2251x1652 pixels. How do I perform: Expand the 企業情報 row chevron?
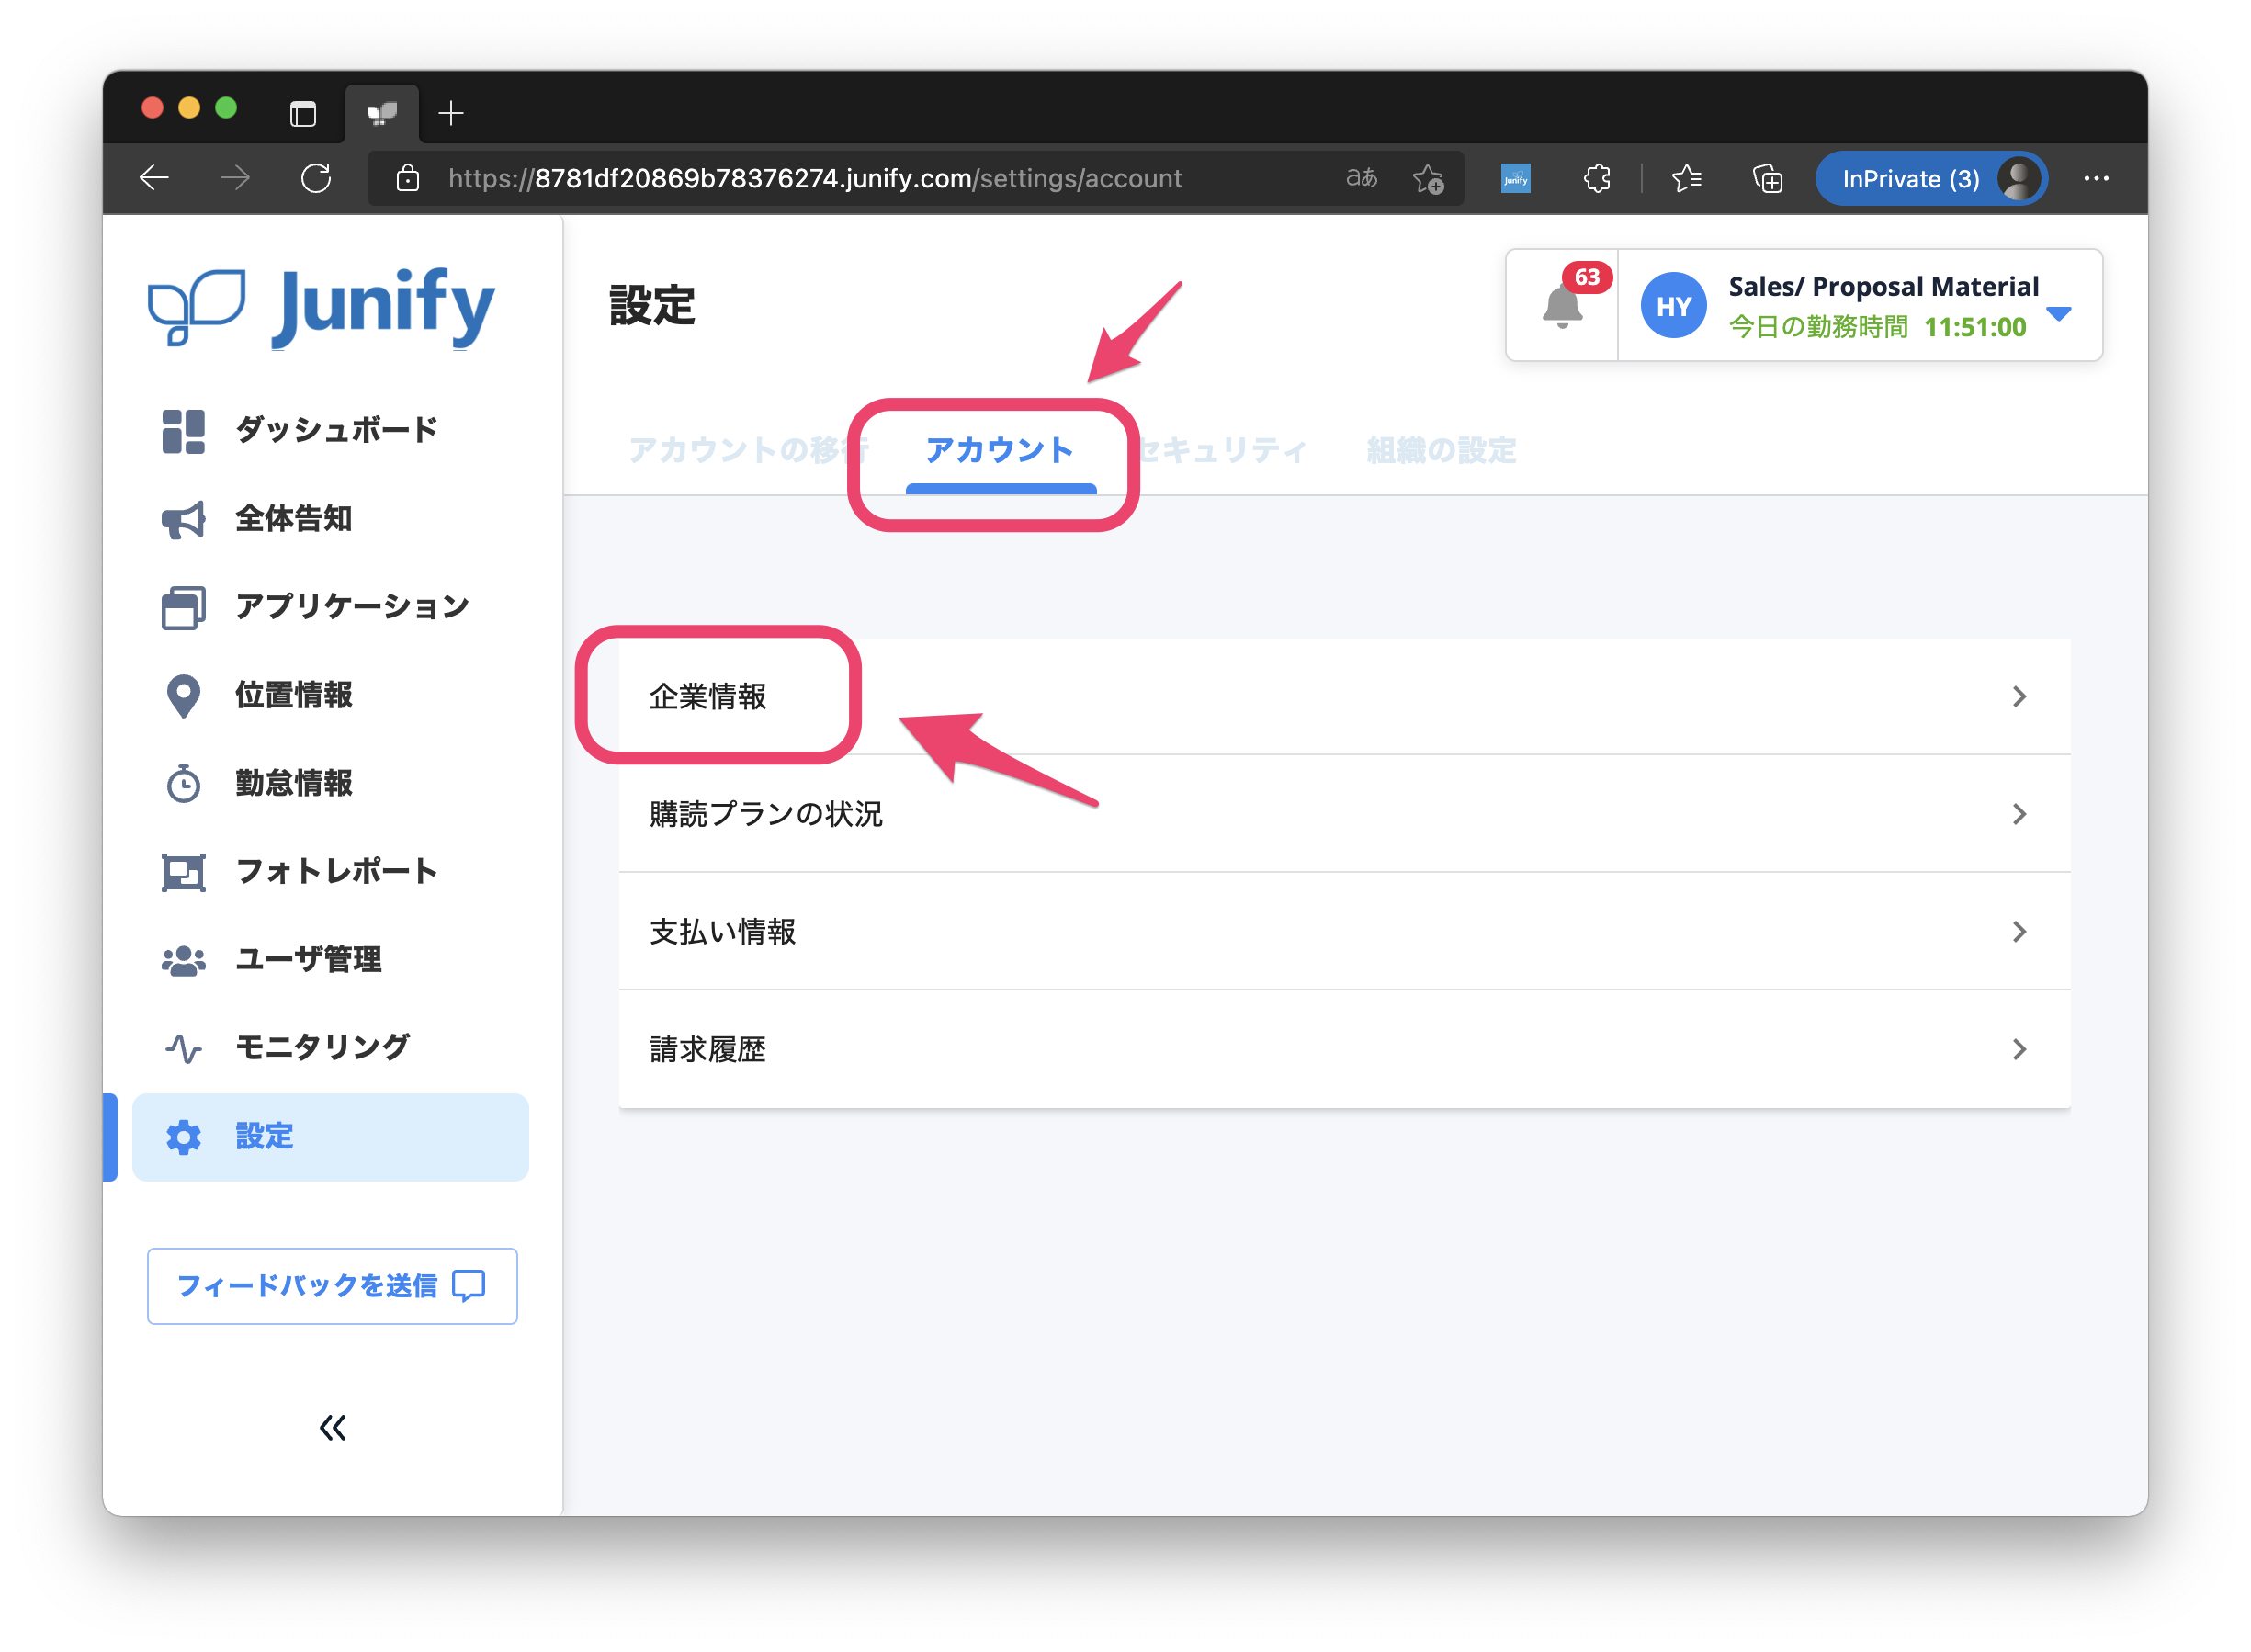coord(2019,696)
